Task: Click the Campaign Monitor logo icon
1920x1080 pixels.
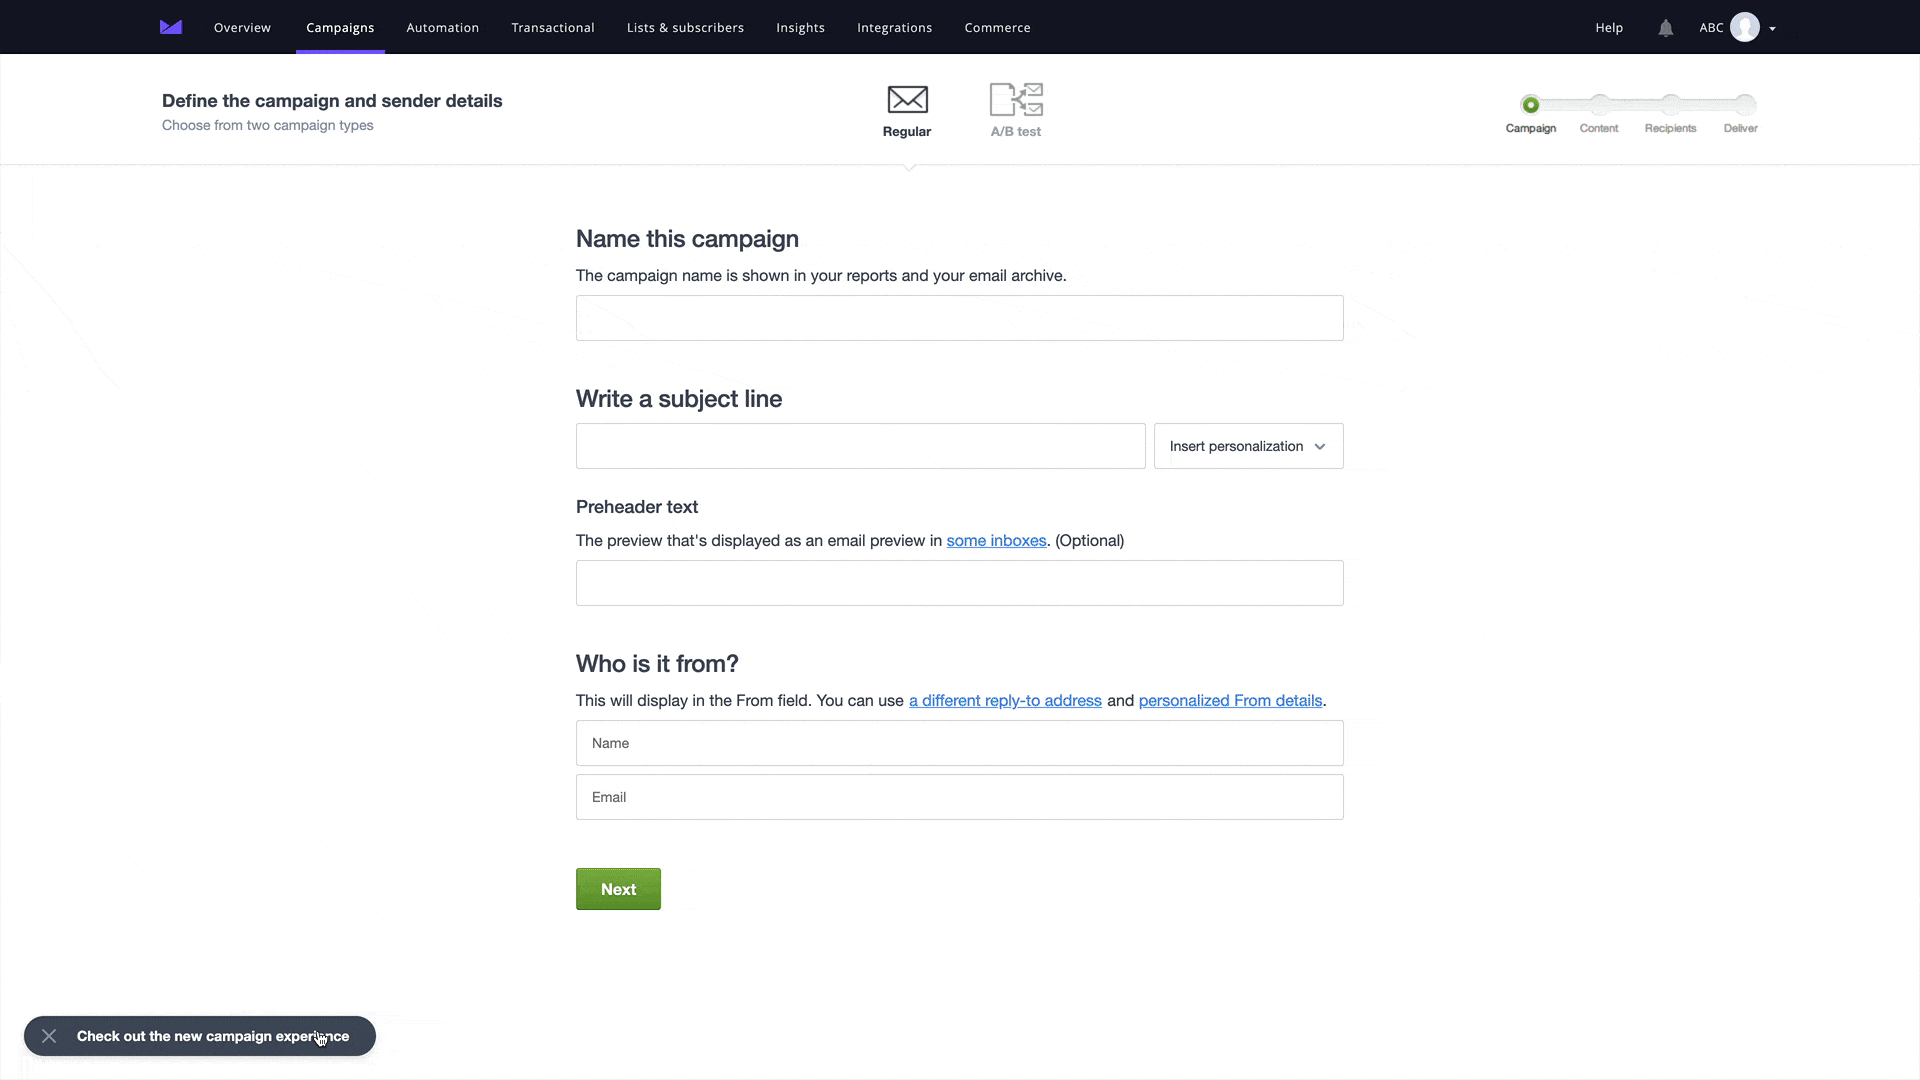Action: tap(171, 27)
